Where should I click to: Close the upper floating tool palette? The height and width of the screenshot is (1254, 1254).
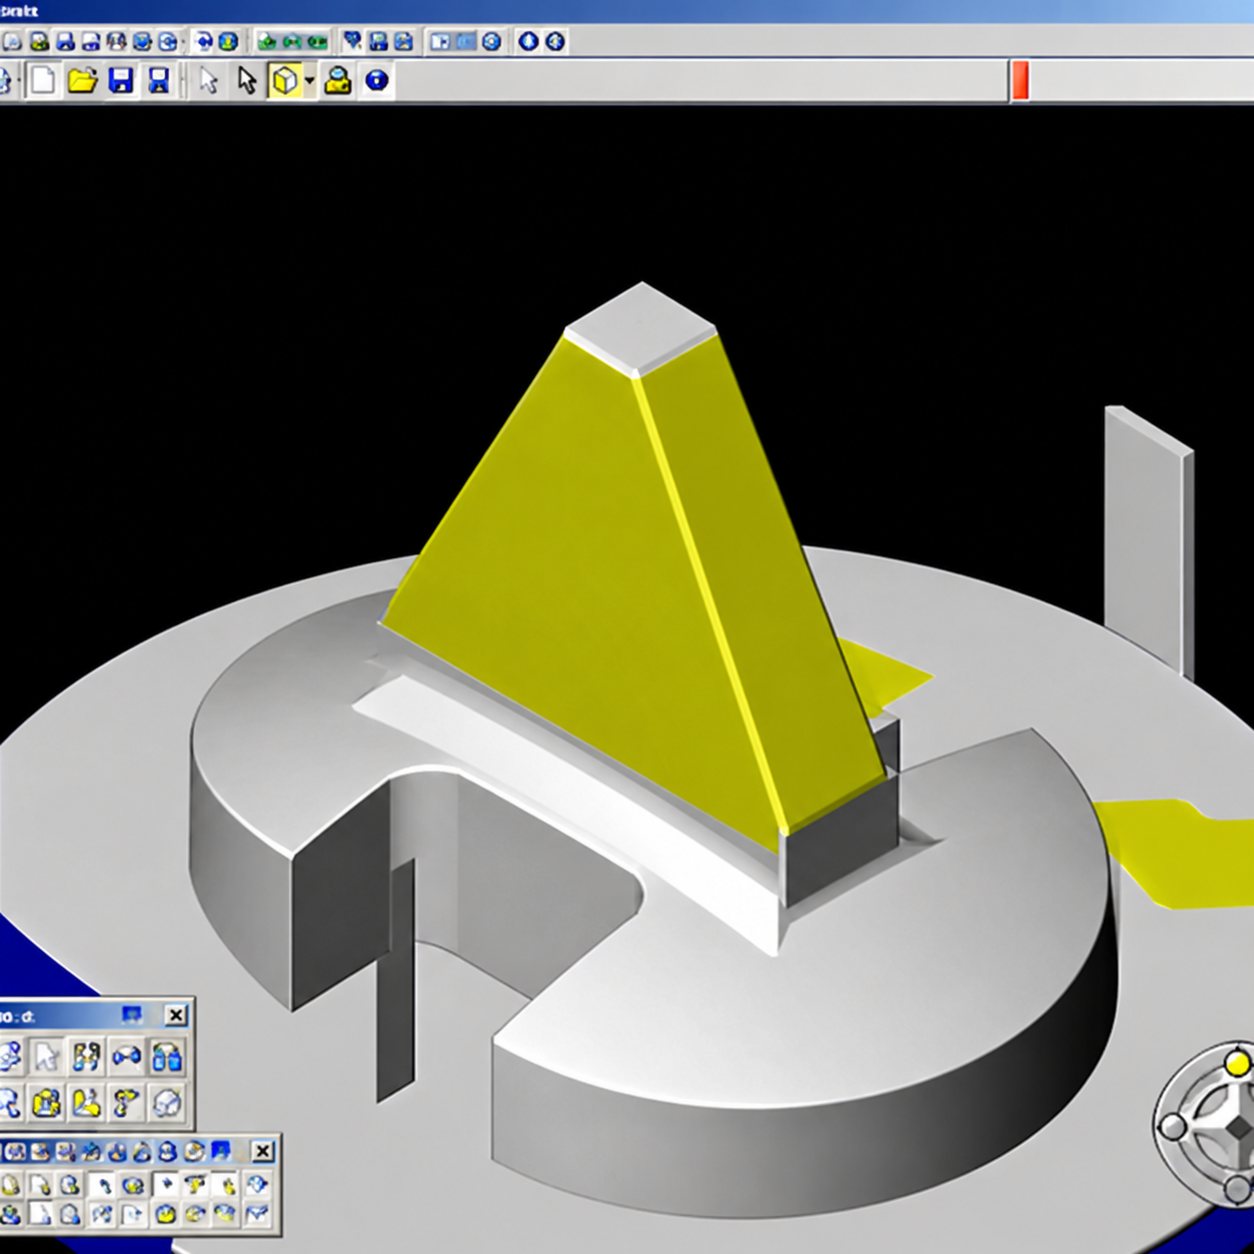(175, 1015)
